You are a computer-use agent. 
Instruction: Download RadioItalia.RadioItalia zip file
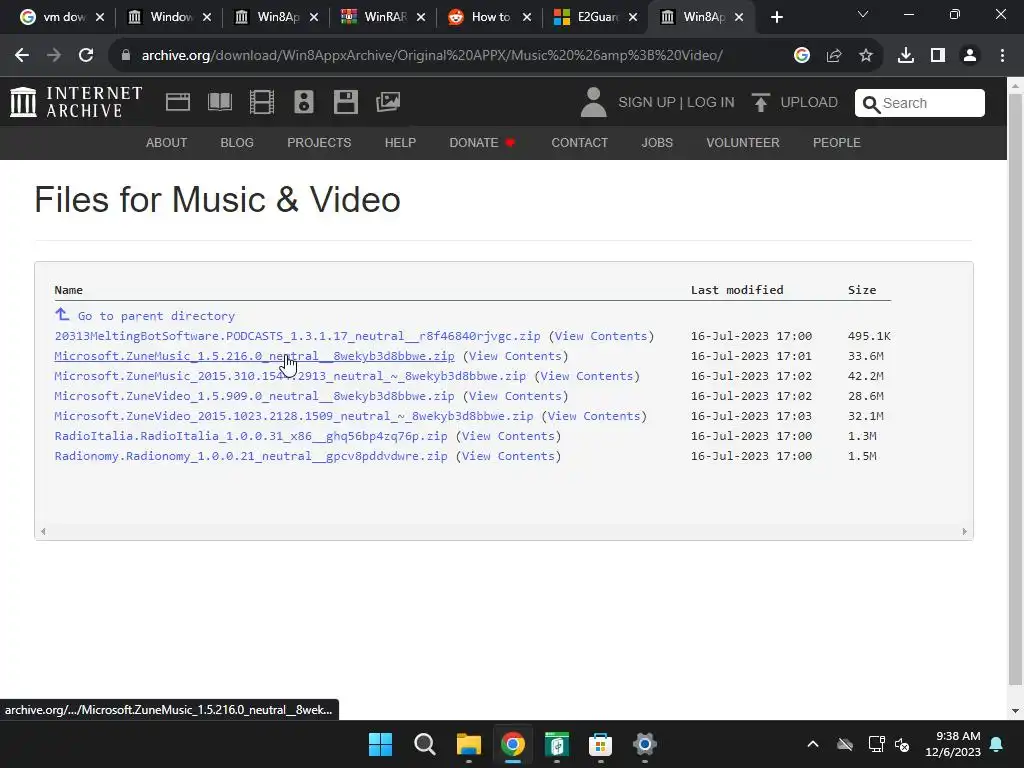tap(251, 436)
